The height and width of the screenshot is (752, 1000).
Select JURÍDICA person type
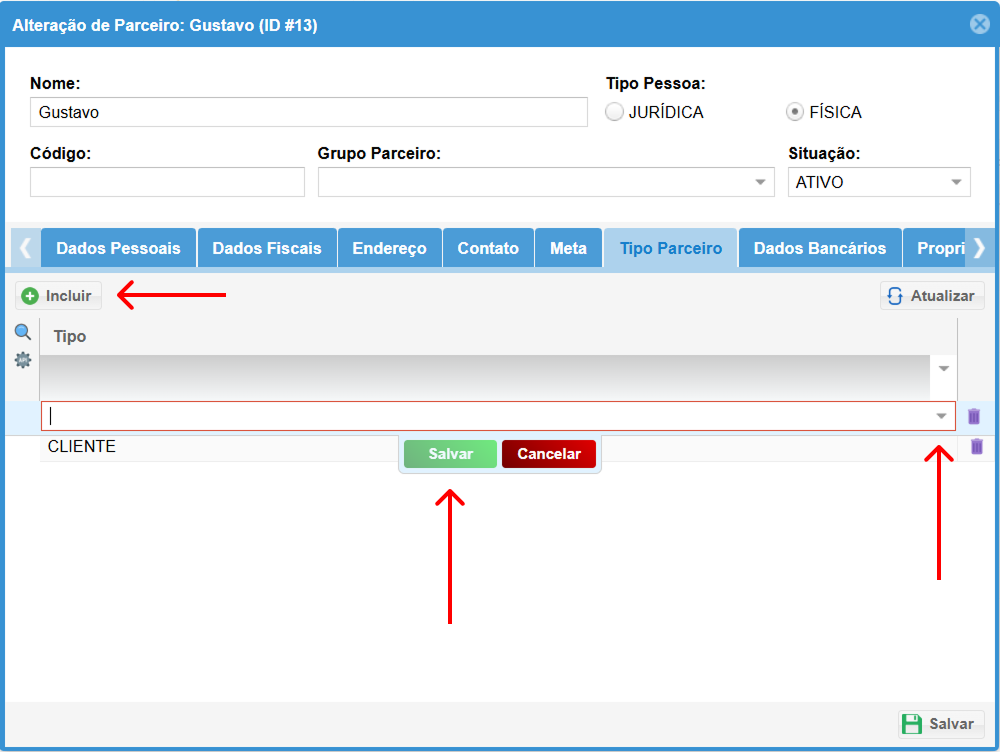click(615, 112)
